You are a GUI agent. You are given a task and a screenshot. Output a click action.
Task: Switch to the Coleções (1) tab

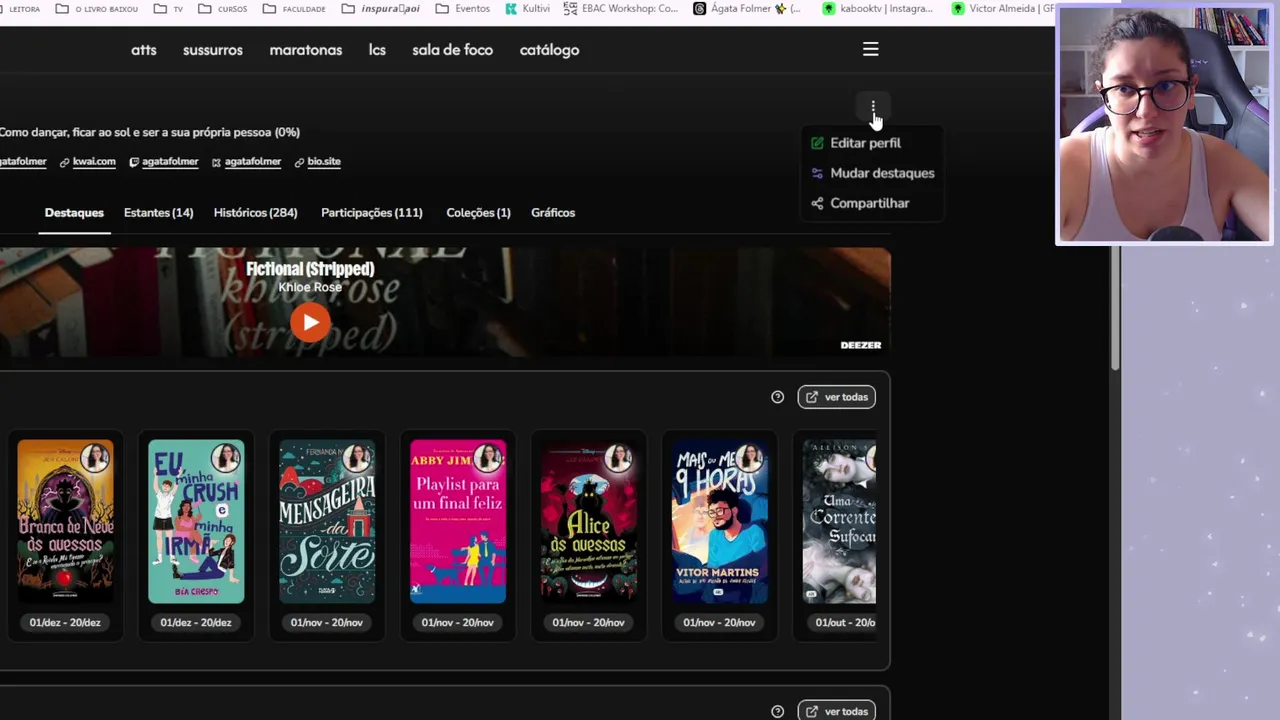coord(478,213)
